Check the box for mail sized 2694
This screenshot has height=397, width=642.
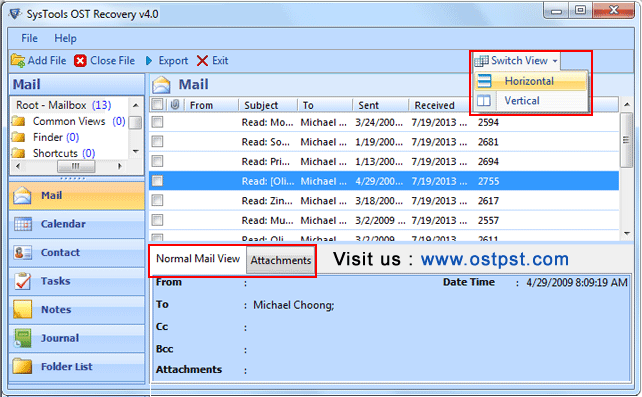point(157,161)
